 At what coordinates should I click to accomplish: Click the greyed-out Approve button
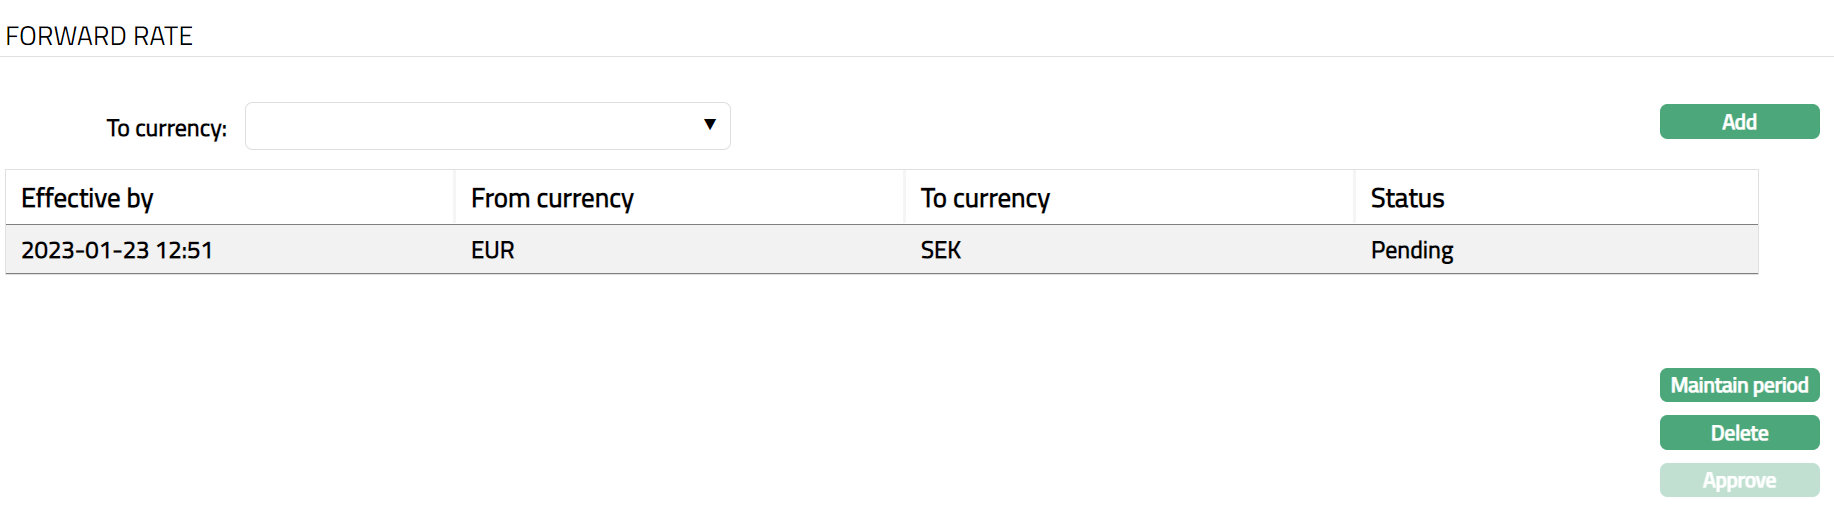click(1739, 480)
